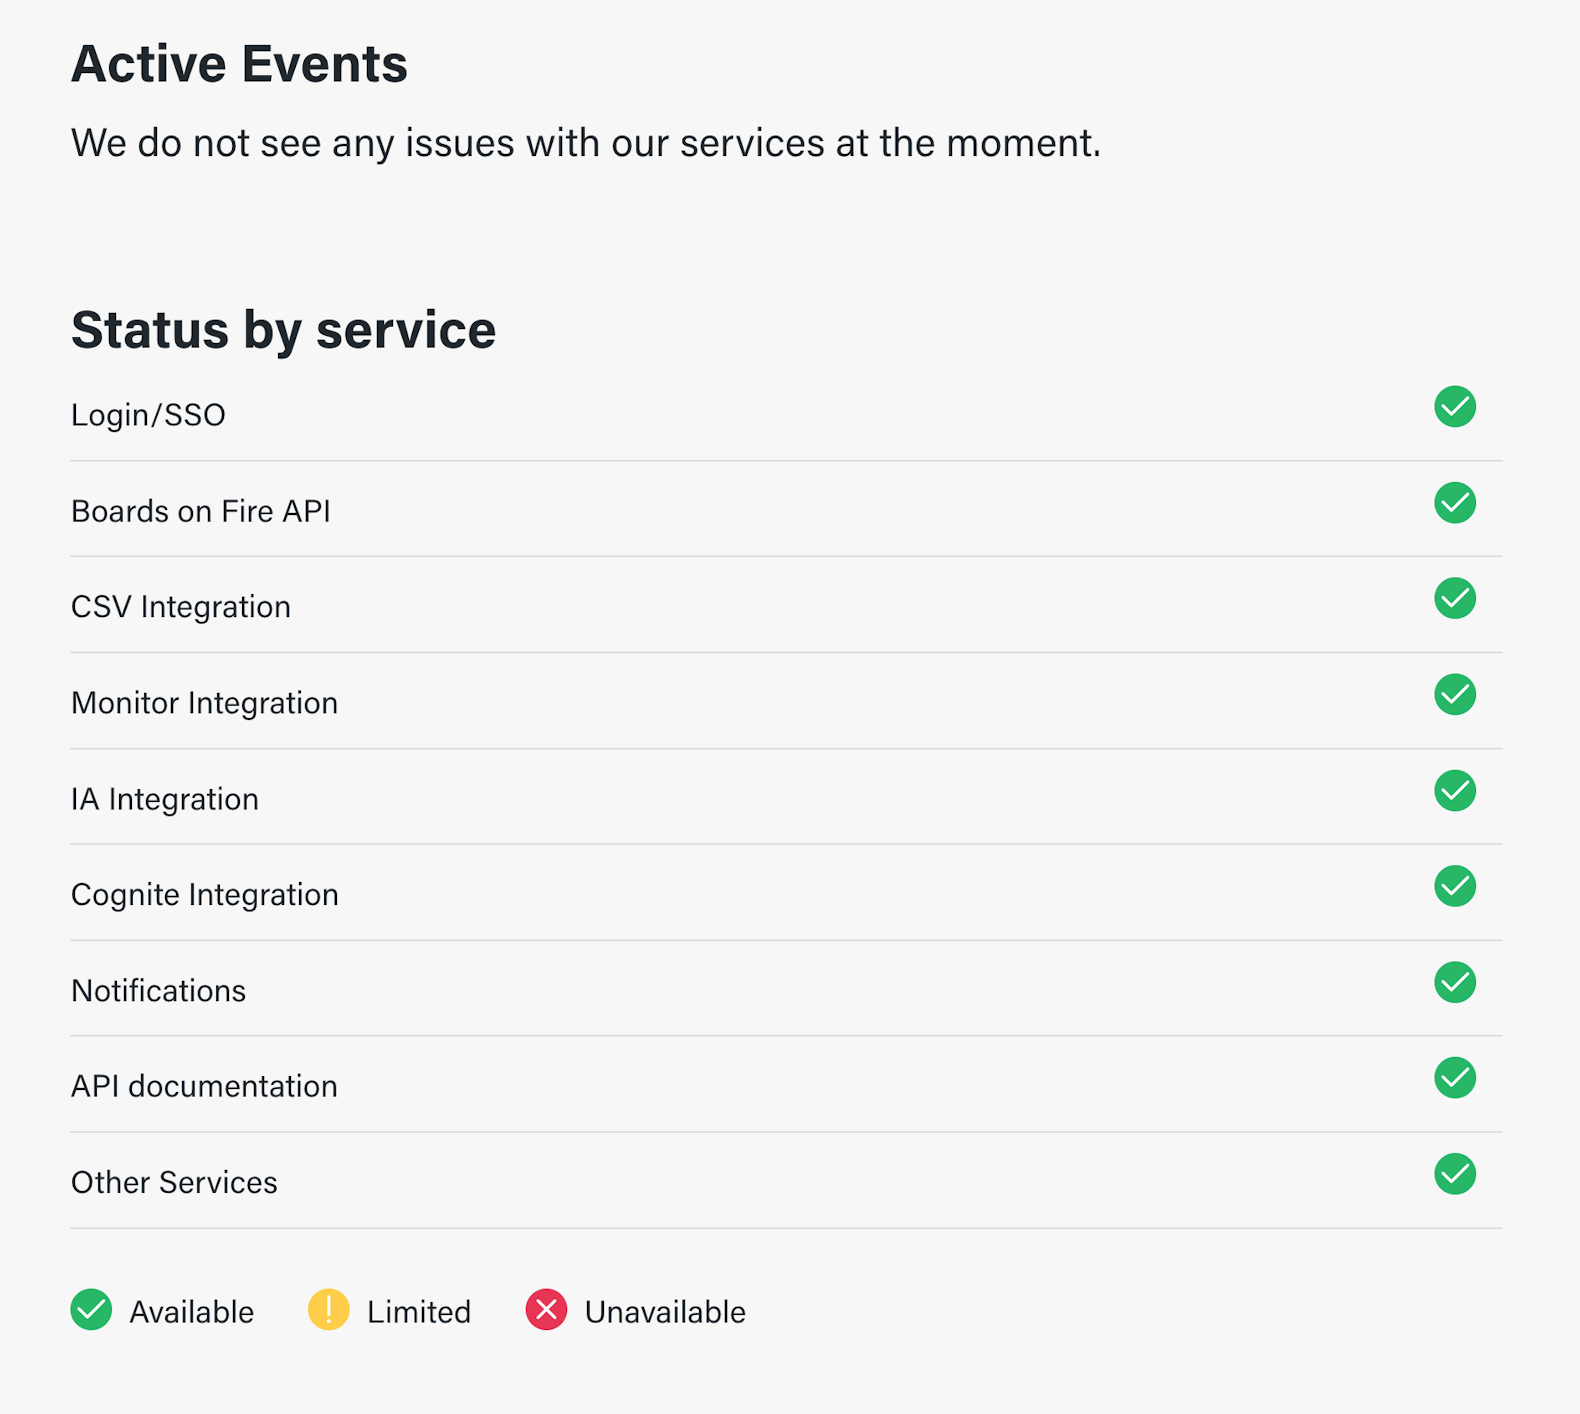Click the Other Services status checkmark
Viewport: 1580px width, 1414px height.
pyautogui.click(x=1454, y=1174)
